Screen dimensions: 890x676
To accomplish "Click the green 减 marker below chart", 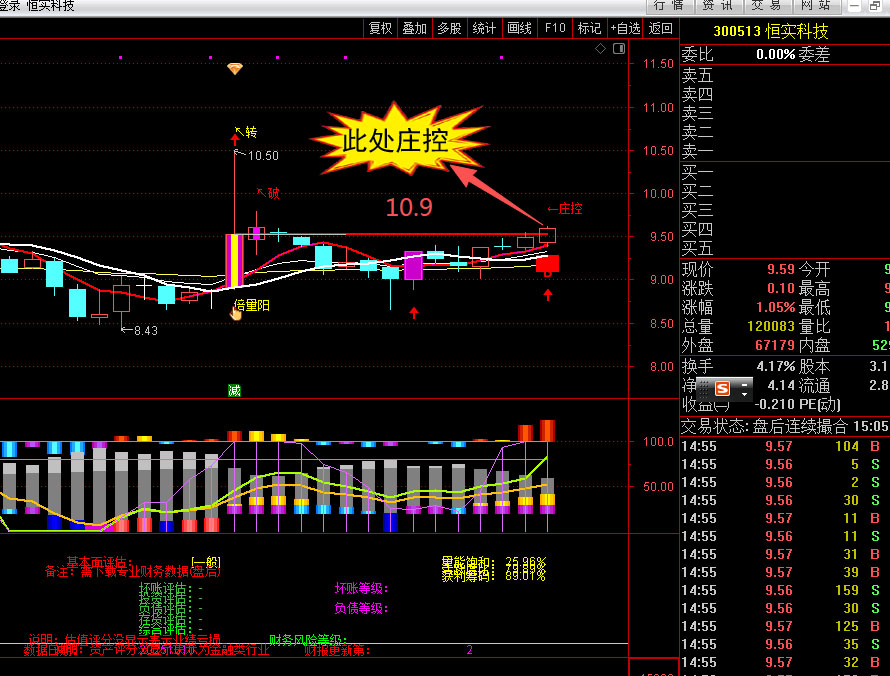I will pos(234,390).
